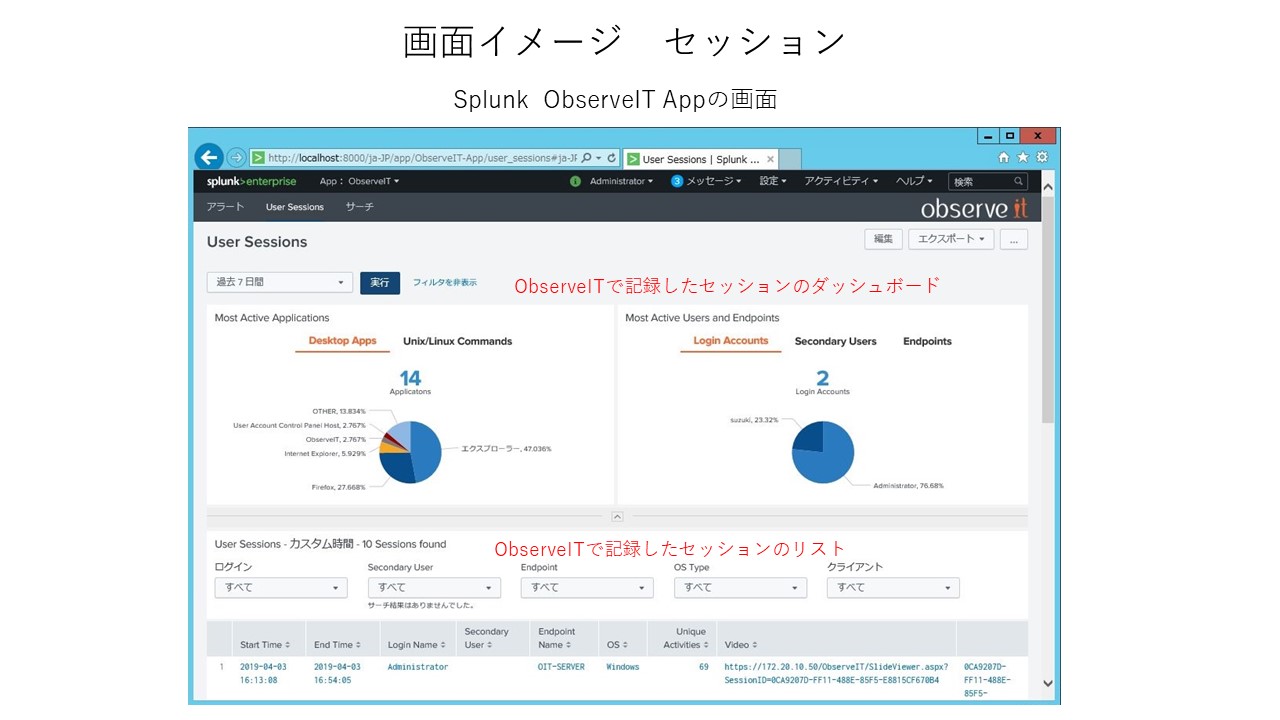1280x720 pixels.
Task: Open the ログイン filter dropdown
Action: pyautogui.click(x=281, y=588)
